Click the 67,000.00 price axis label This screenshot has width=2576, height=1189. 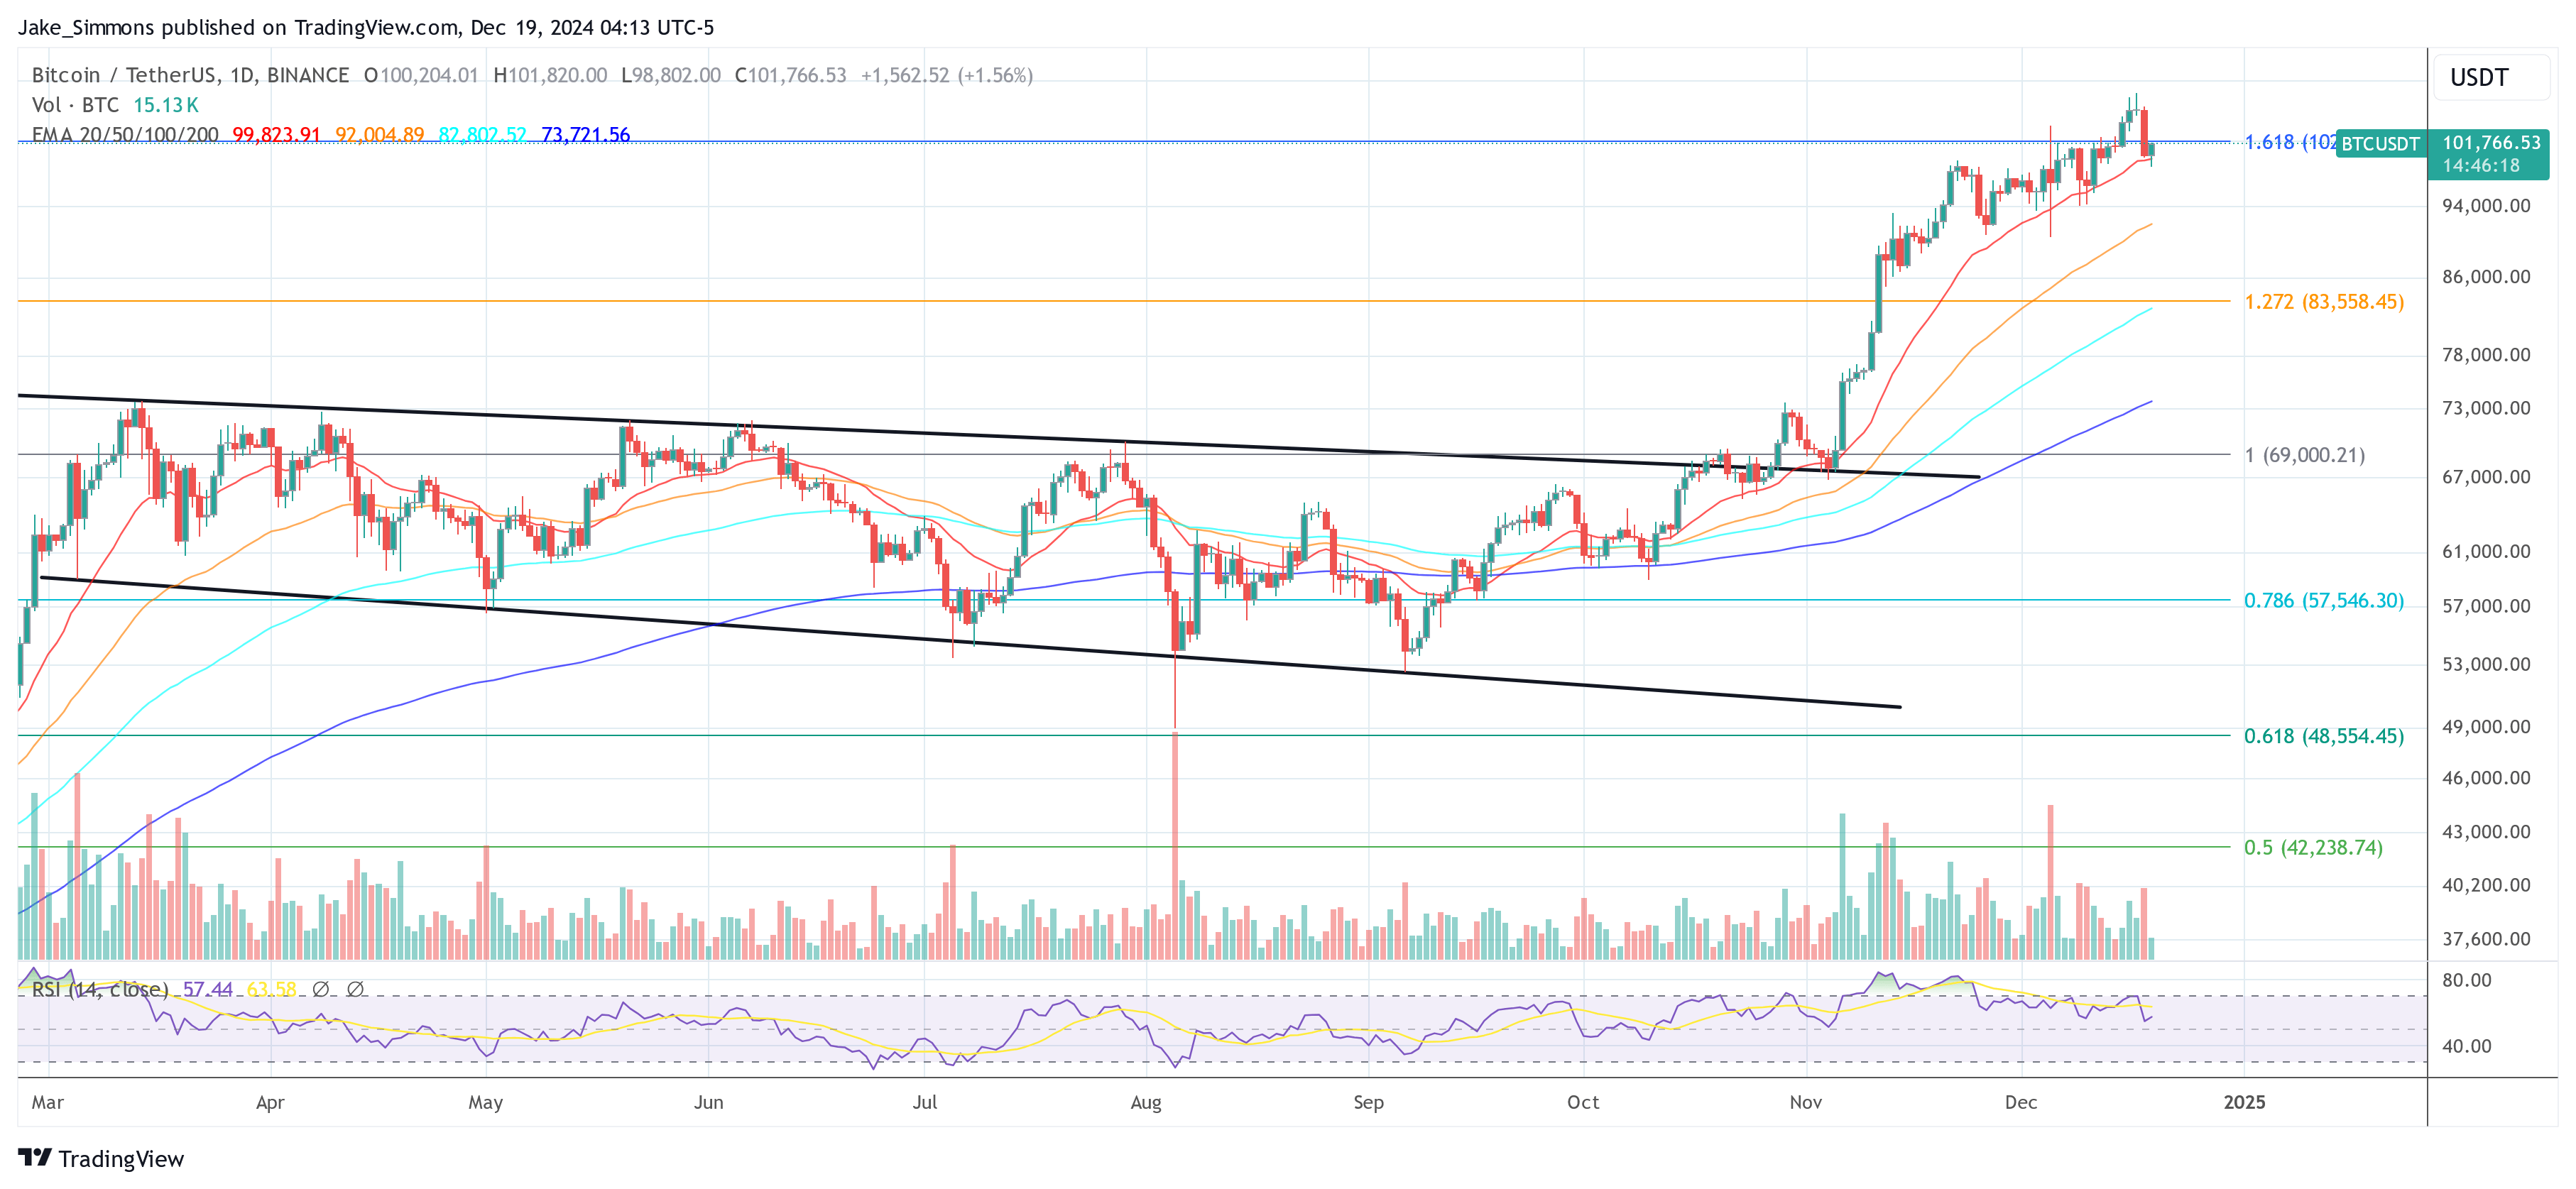coord(2486,477)
